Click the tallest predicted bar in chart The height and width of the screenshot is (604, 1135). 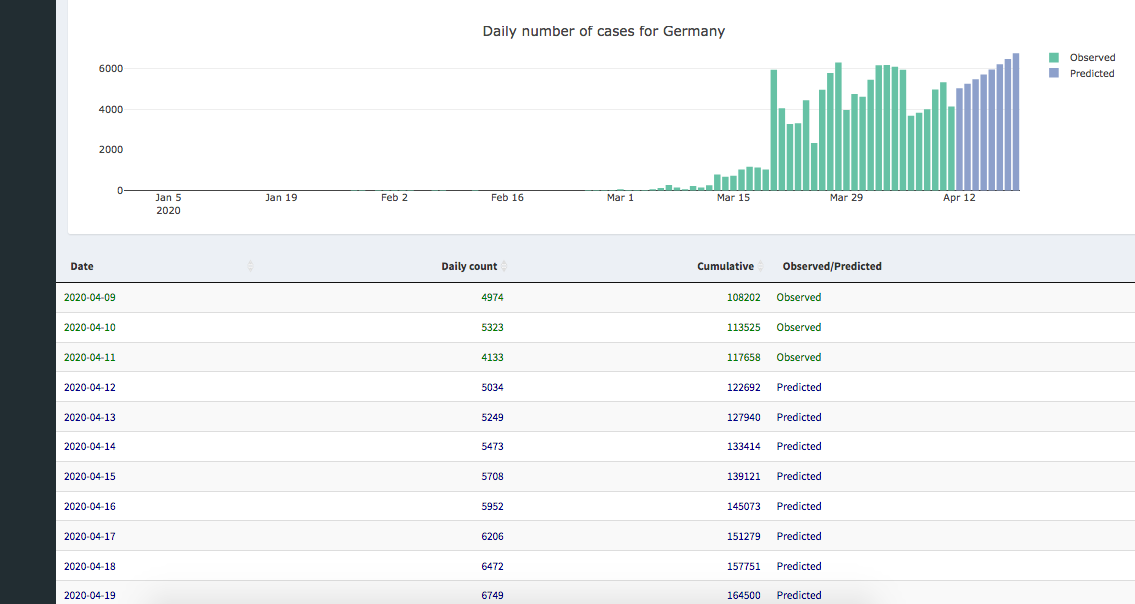[1016, 122]
